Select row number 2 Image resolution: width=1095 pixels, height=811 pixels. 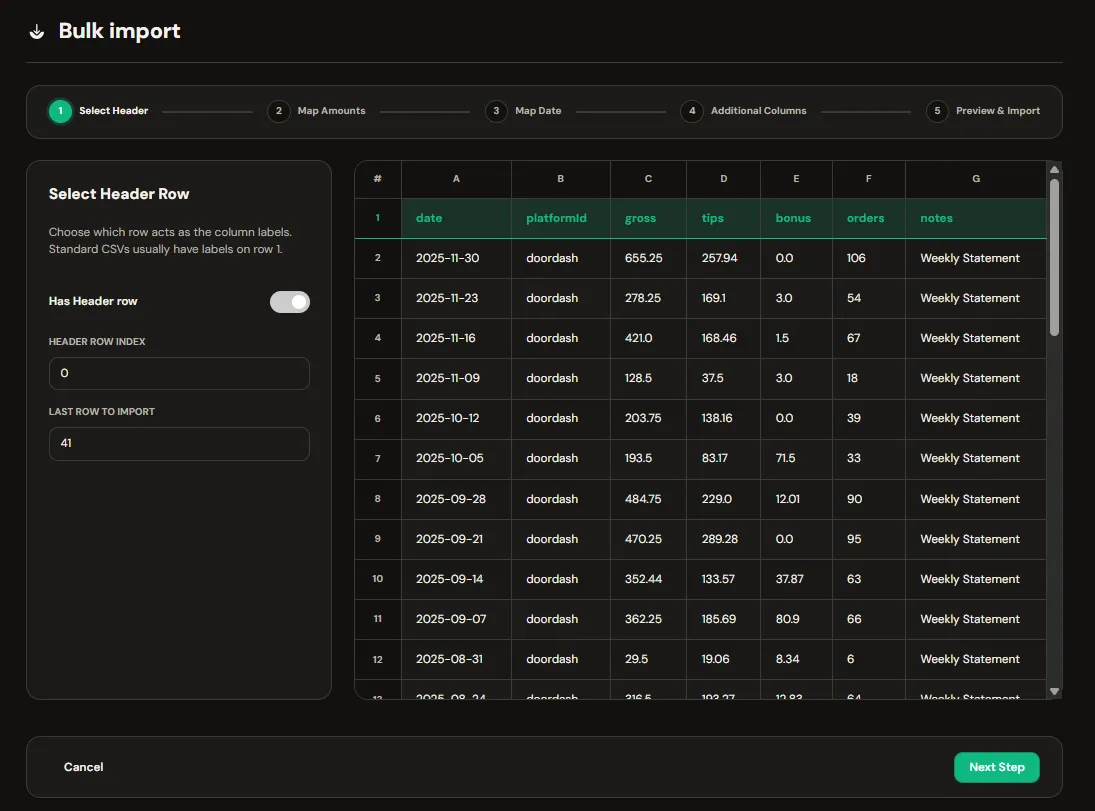coord(378,258)
